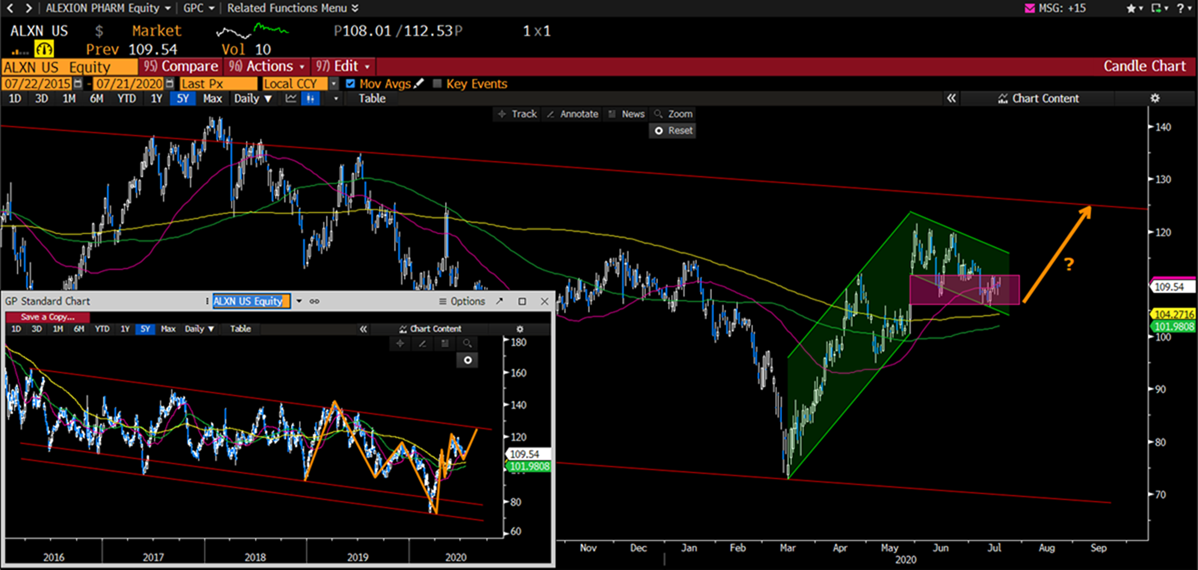The width and height of the screenshot is (1198, 570).
Task: Click the yellow gauge indicator icon
Action: coord(42,50)
